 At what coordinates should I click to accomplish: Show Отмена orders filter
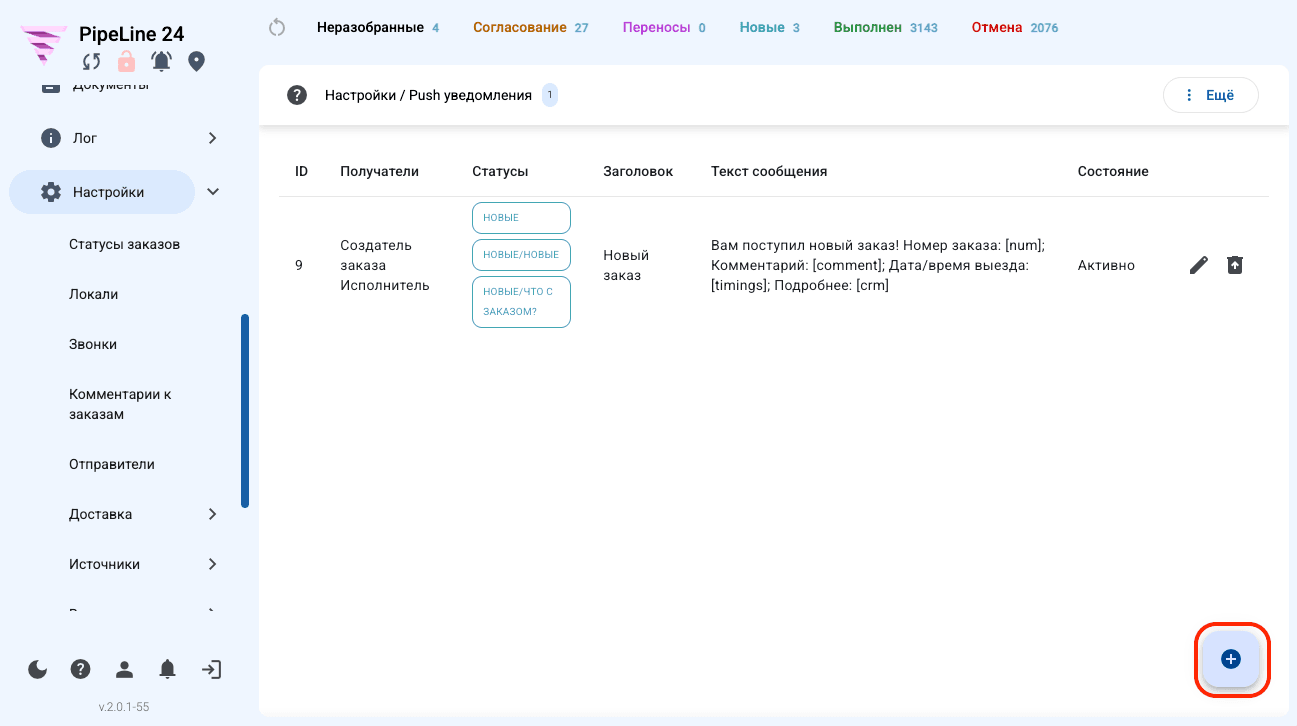pyautogui.click(x=1015, y=27)
